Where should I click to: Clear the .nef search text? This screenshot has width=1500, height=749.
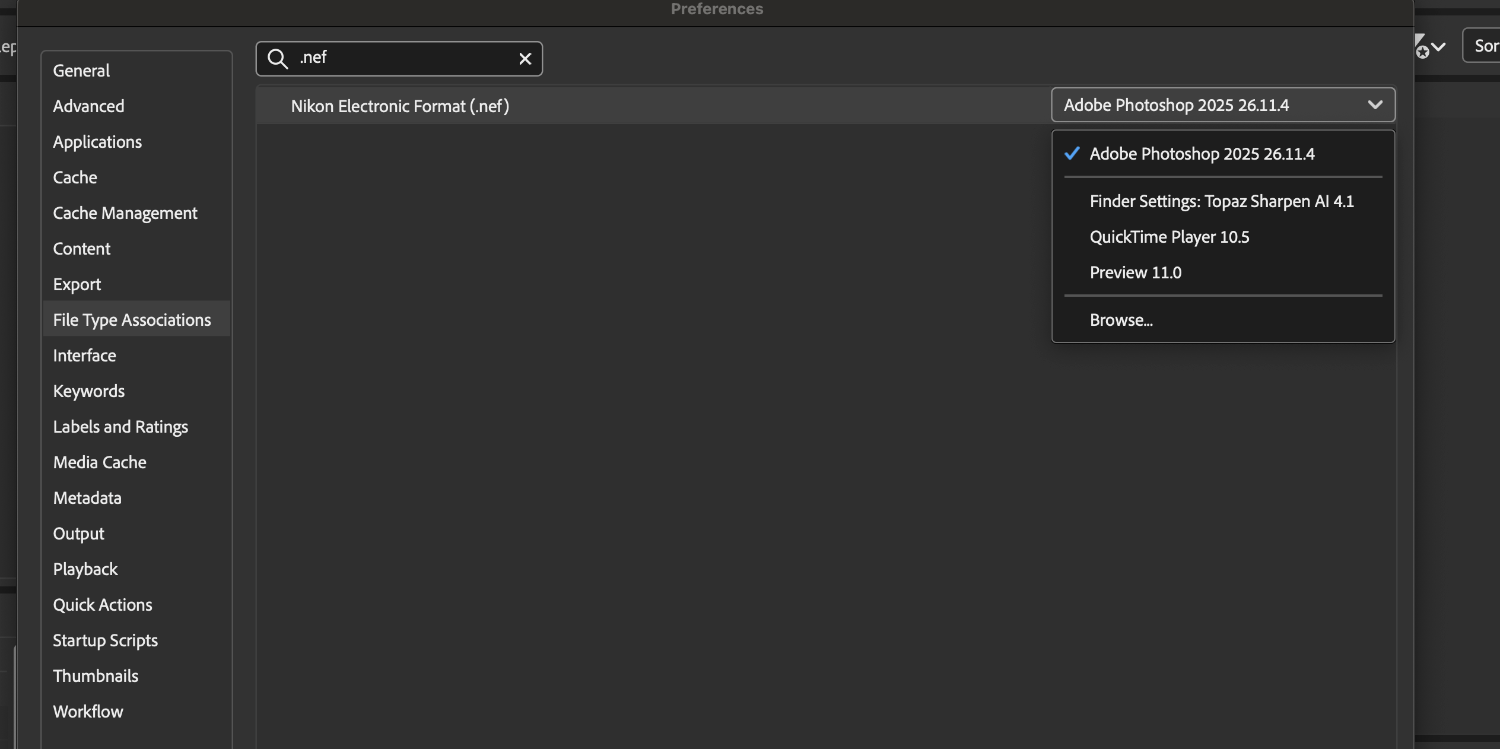(525, 59)
